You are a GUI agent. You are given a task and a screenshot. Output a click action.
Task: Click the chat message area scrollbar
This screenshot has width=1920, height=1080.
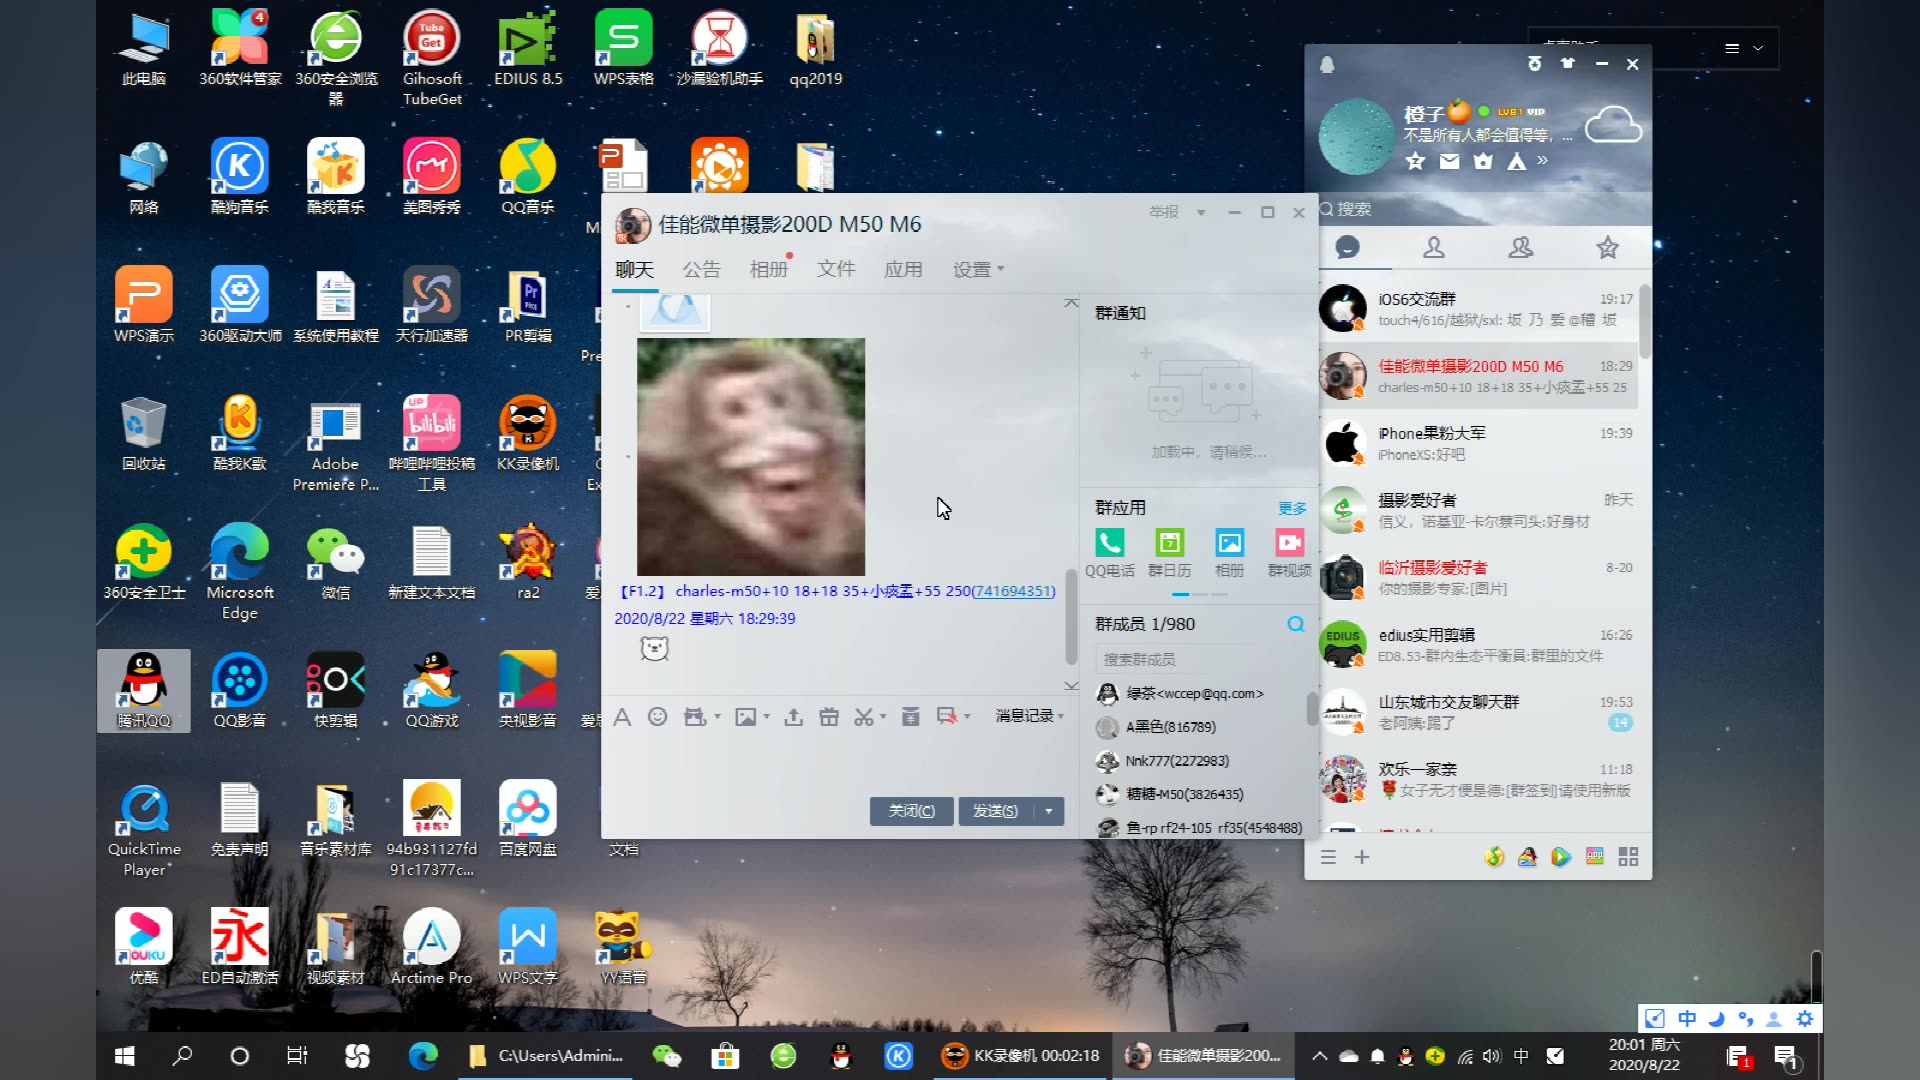pos(1071,617)
